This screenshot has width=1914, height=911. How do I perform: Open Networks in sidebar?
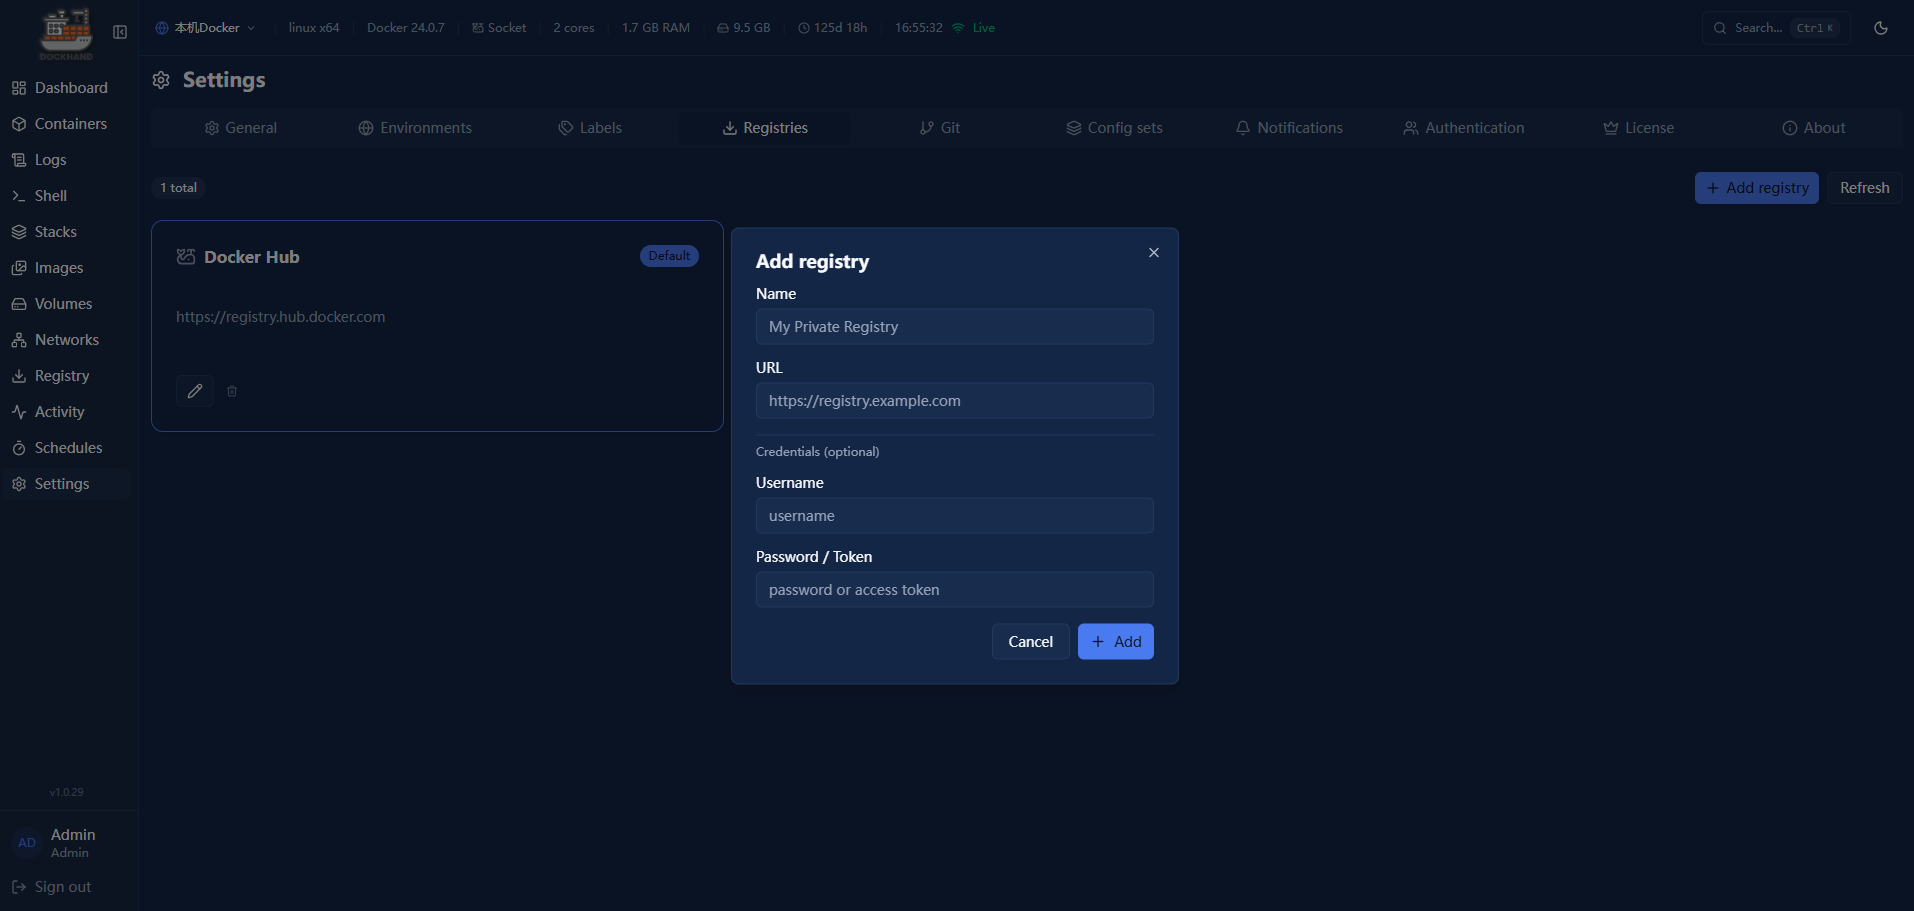pos(66,340)
